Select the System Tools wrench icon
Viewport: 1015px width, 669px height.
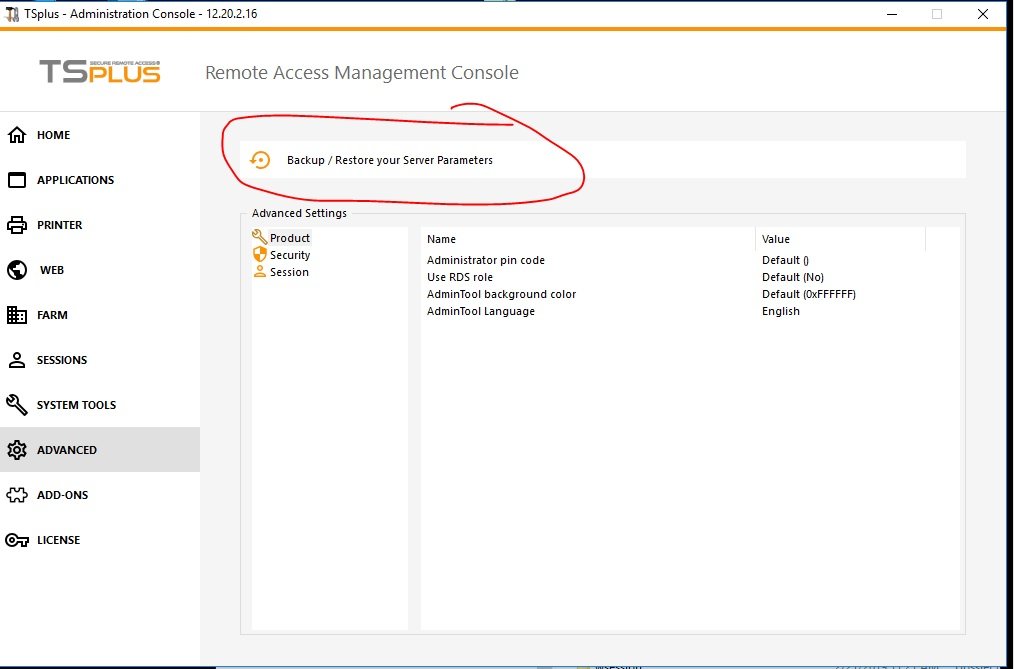pyautogui.click(x=17, y=405)
